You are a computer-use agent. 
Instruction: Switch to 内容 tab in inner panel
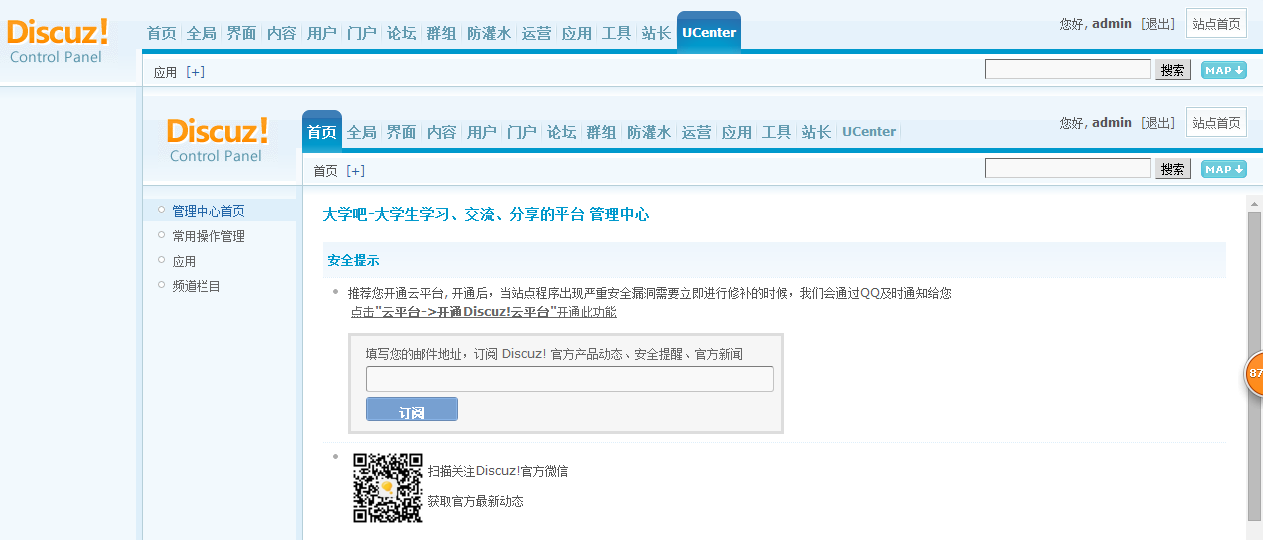coord(441,132)
